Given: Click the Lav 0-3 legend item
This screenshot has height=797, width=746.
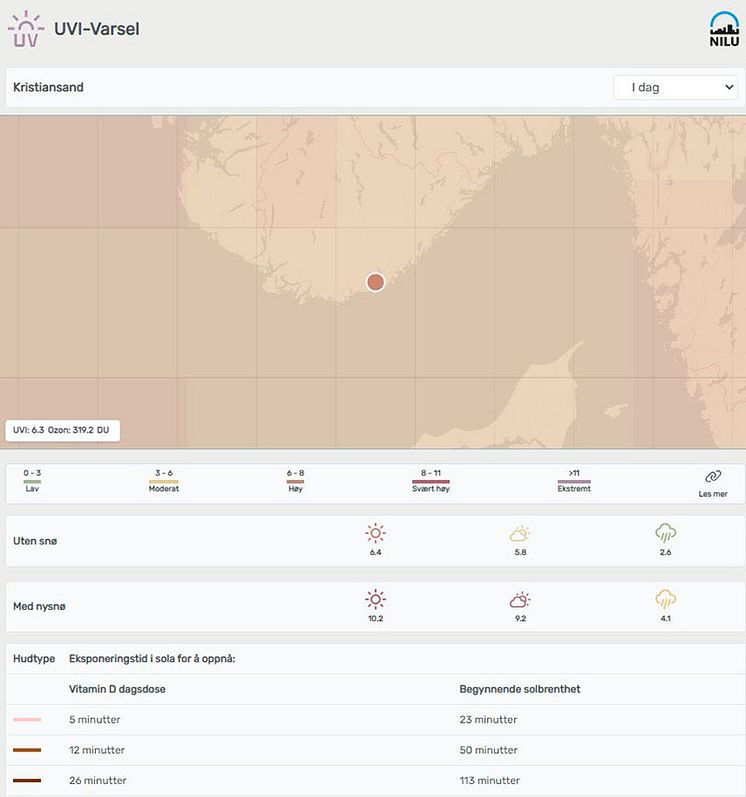Looking at the screenshot, I should [x=32, y=481].
